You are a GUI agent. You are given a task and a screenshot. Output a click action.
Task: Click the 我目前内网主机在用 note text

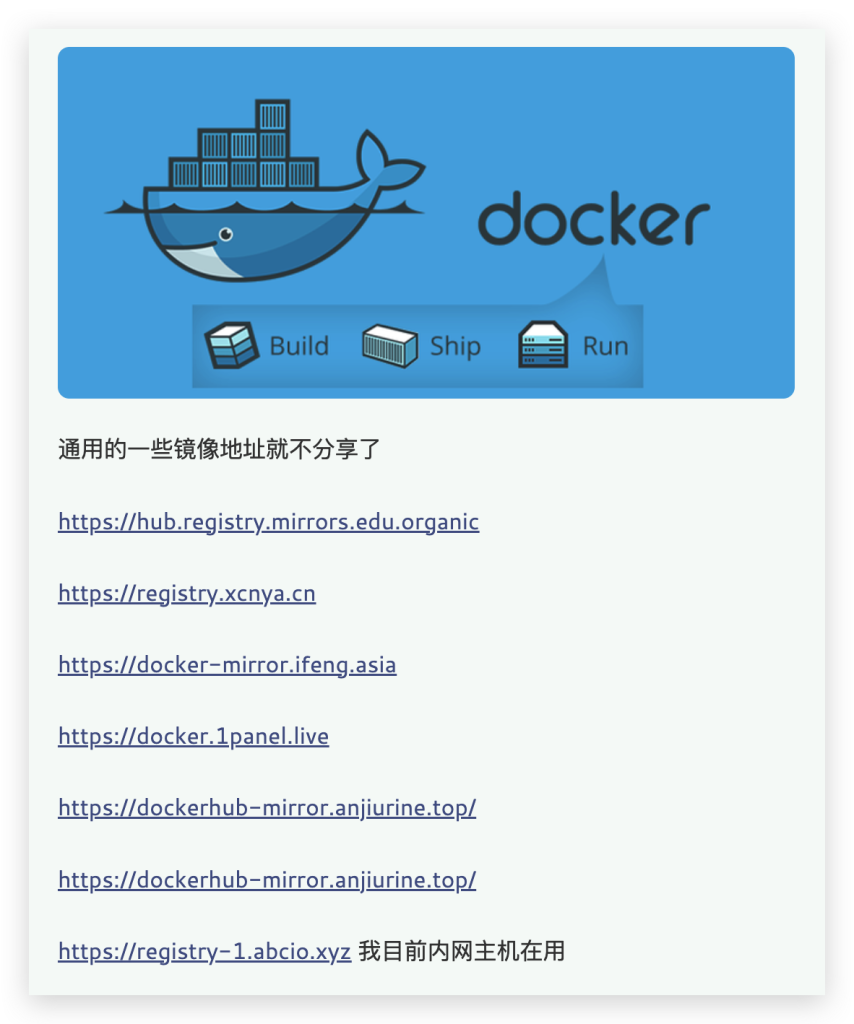pos(462,951)
